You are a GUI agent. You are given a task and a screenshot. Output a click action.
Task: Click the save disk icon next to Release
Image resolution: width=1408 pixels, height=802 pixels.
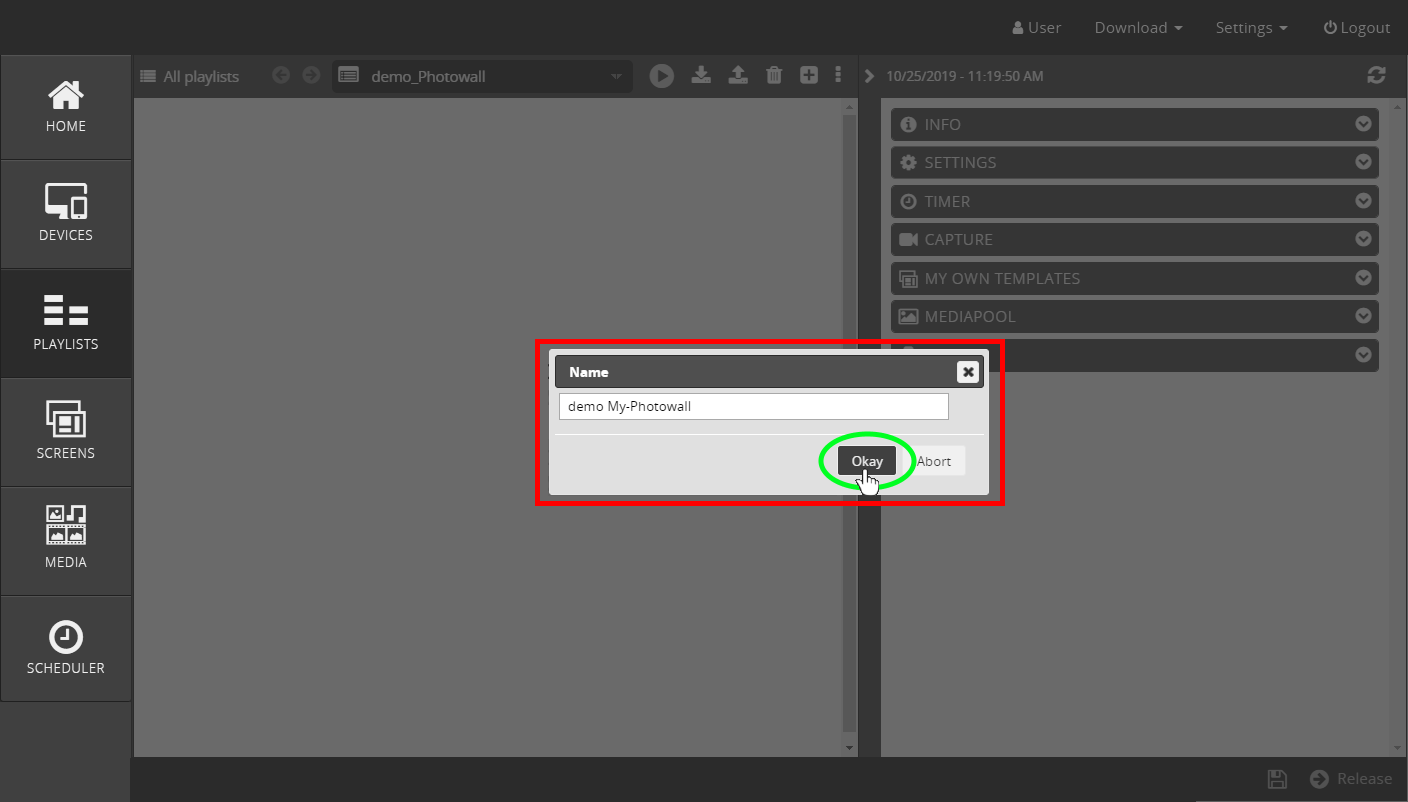[1277, 779]
